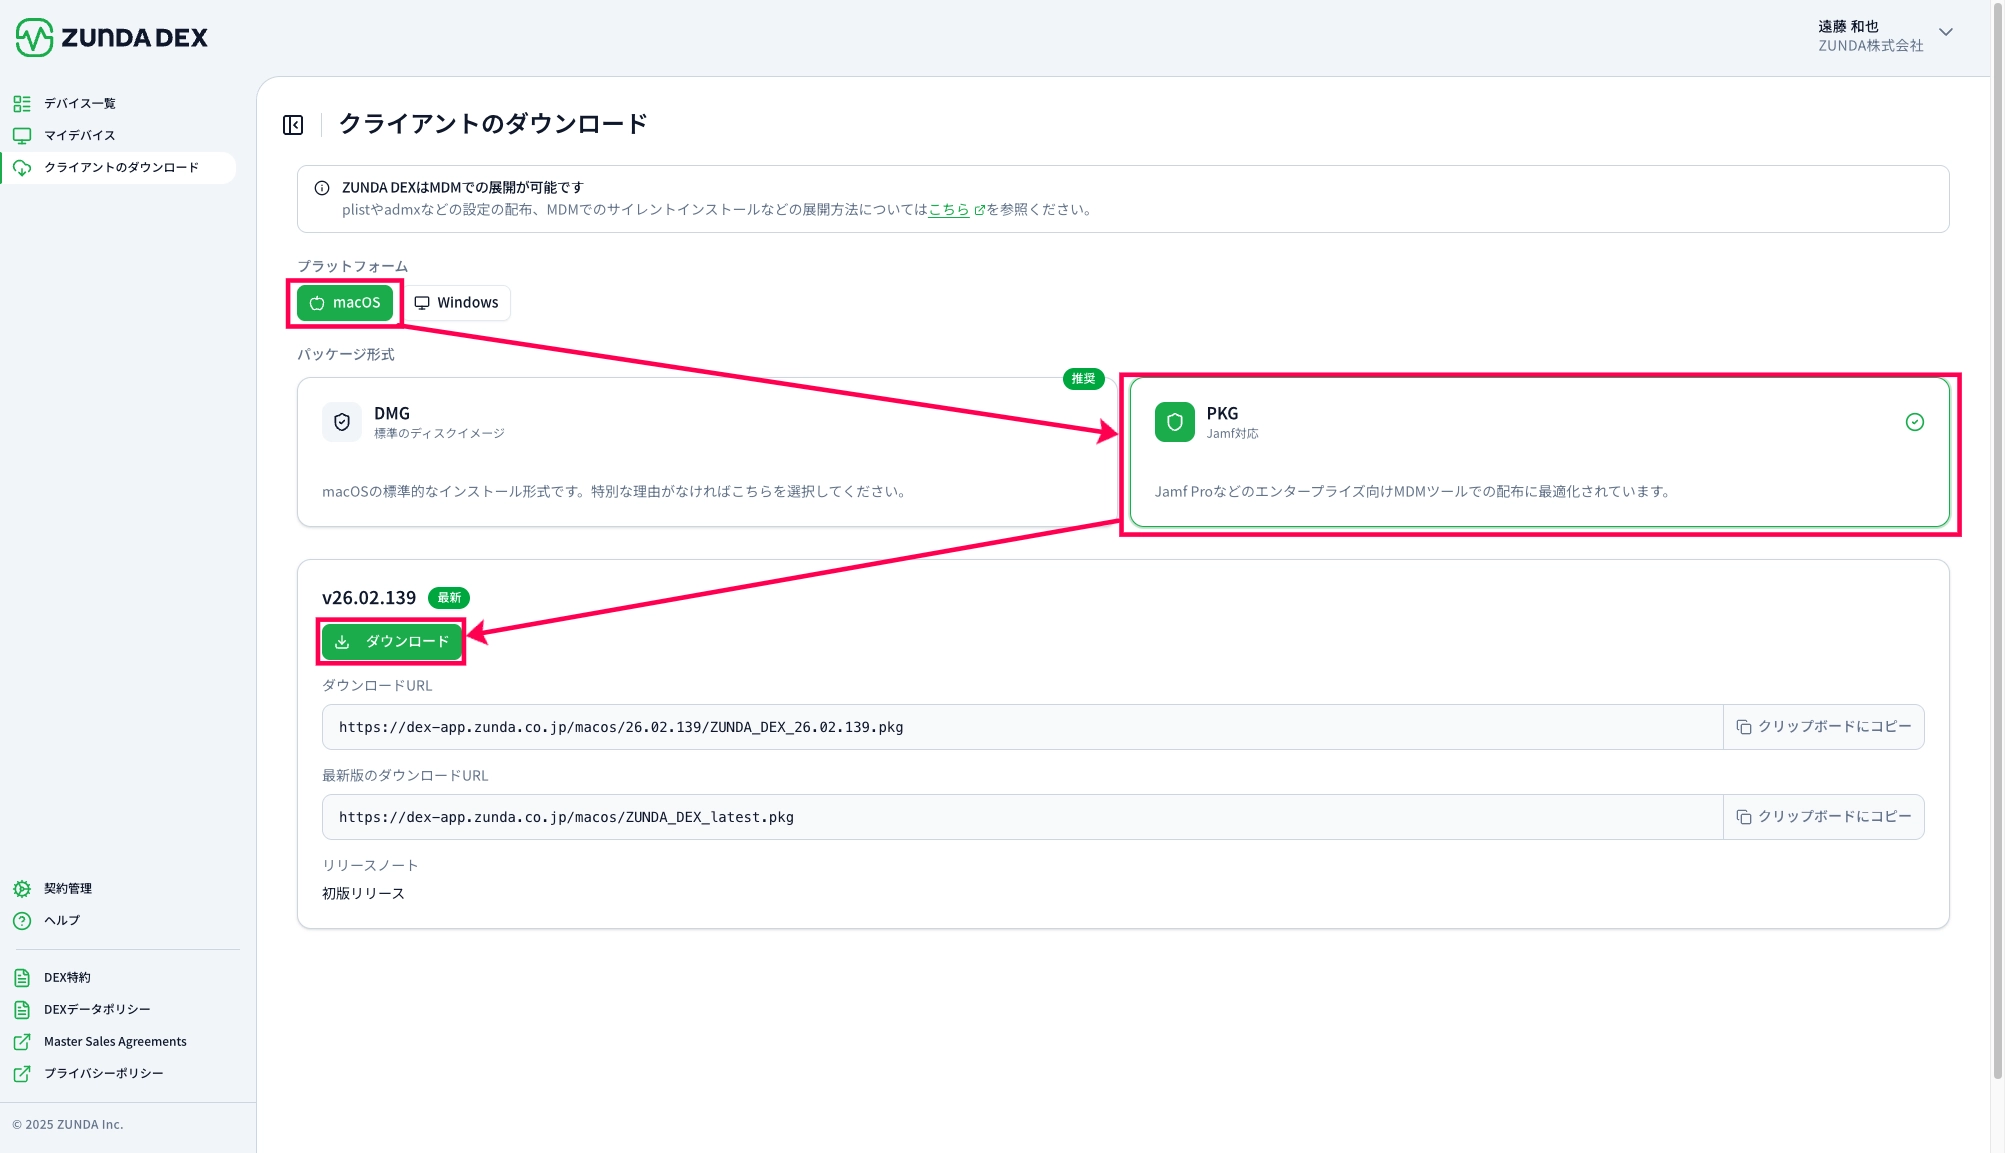Expand the user account dropdown chevron
This screenshot has width=2005, height=1153.
pyautogui.click(x=1946, y=32)
